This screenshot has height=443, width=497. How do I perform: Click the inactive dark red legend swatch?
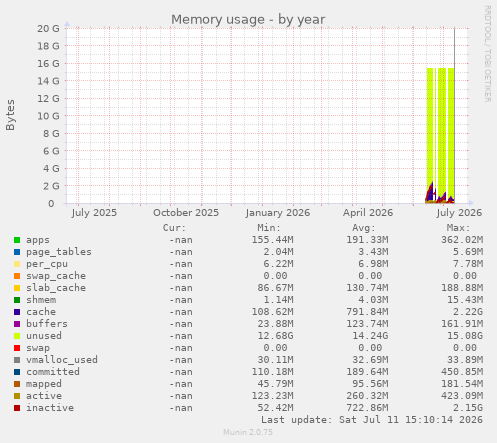click(17, 408)
